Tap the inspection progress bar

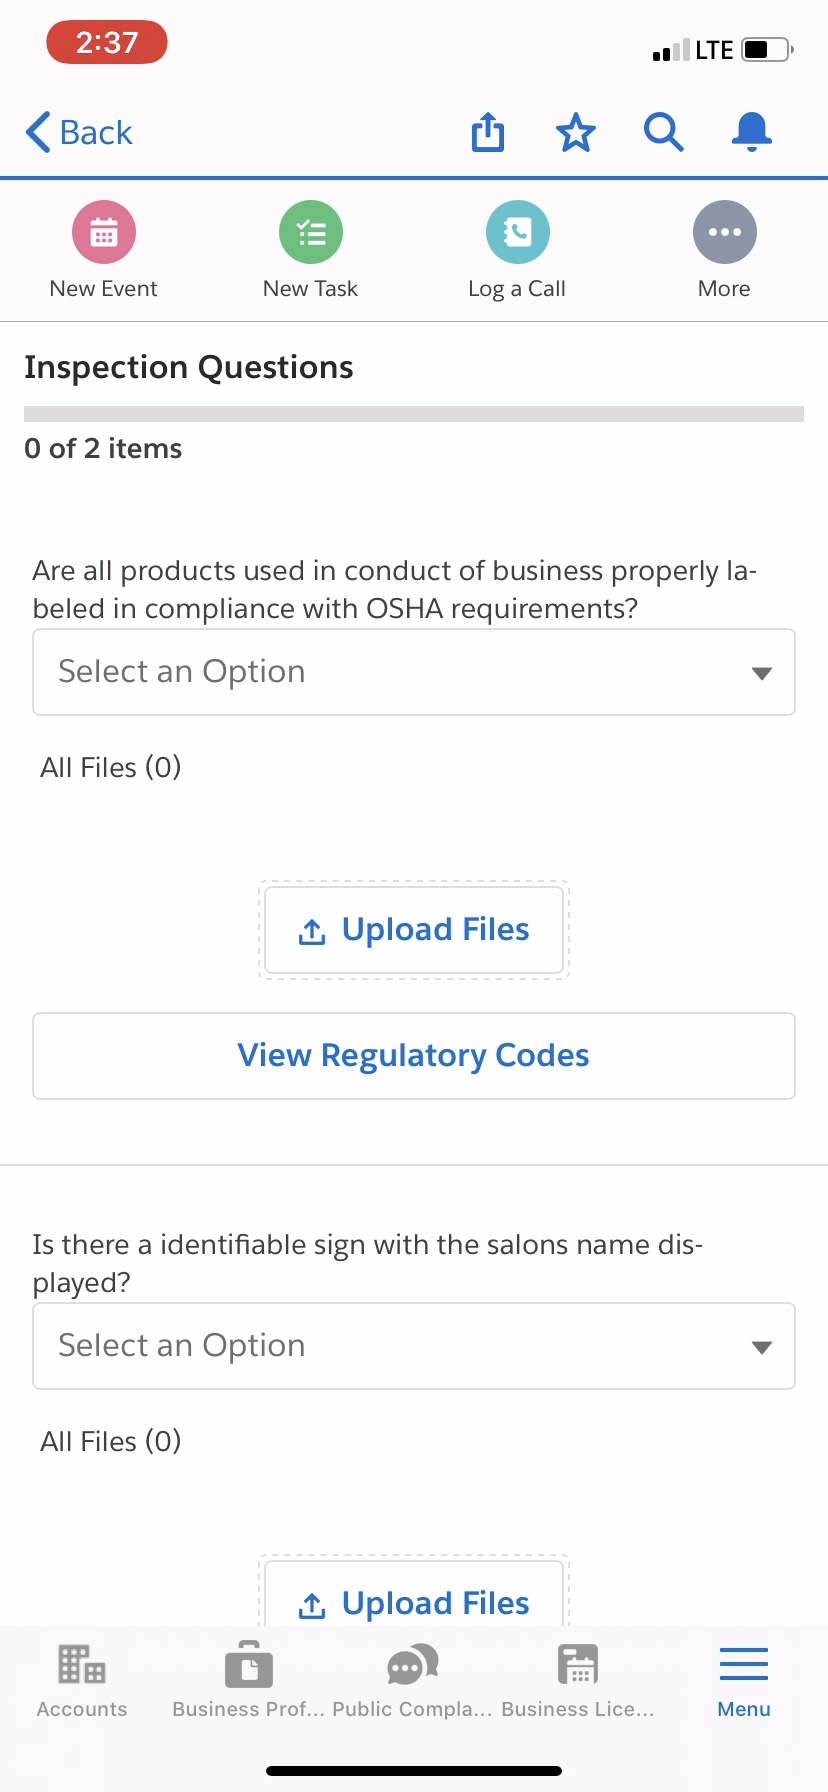click(414, 414)
